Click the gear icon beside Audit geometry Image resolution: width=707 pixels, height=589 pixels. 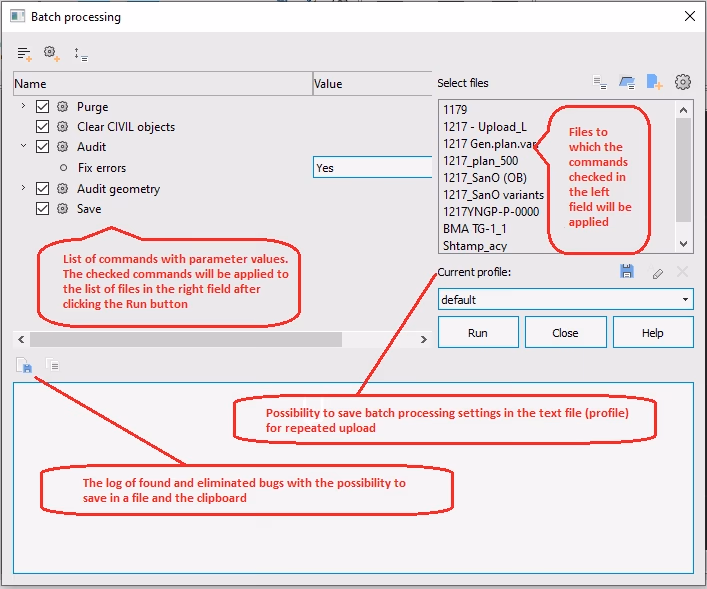(63, 188)
